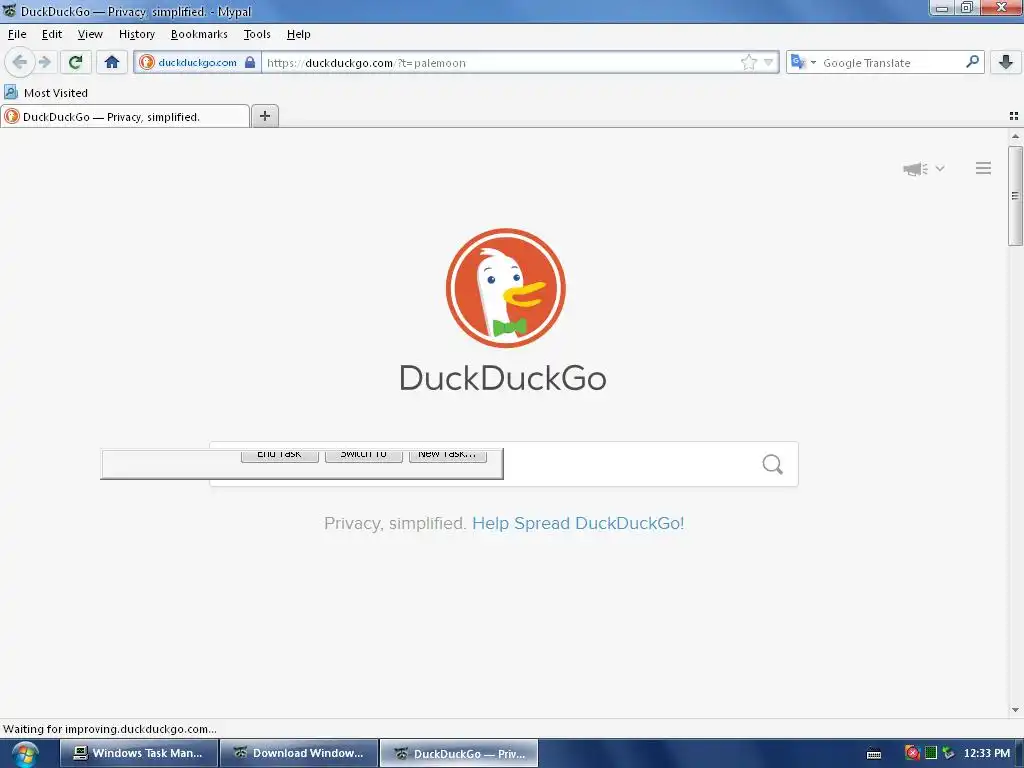Open the Tools menu

257,34
